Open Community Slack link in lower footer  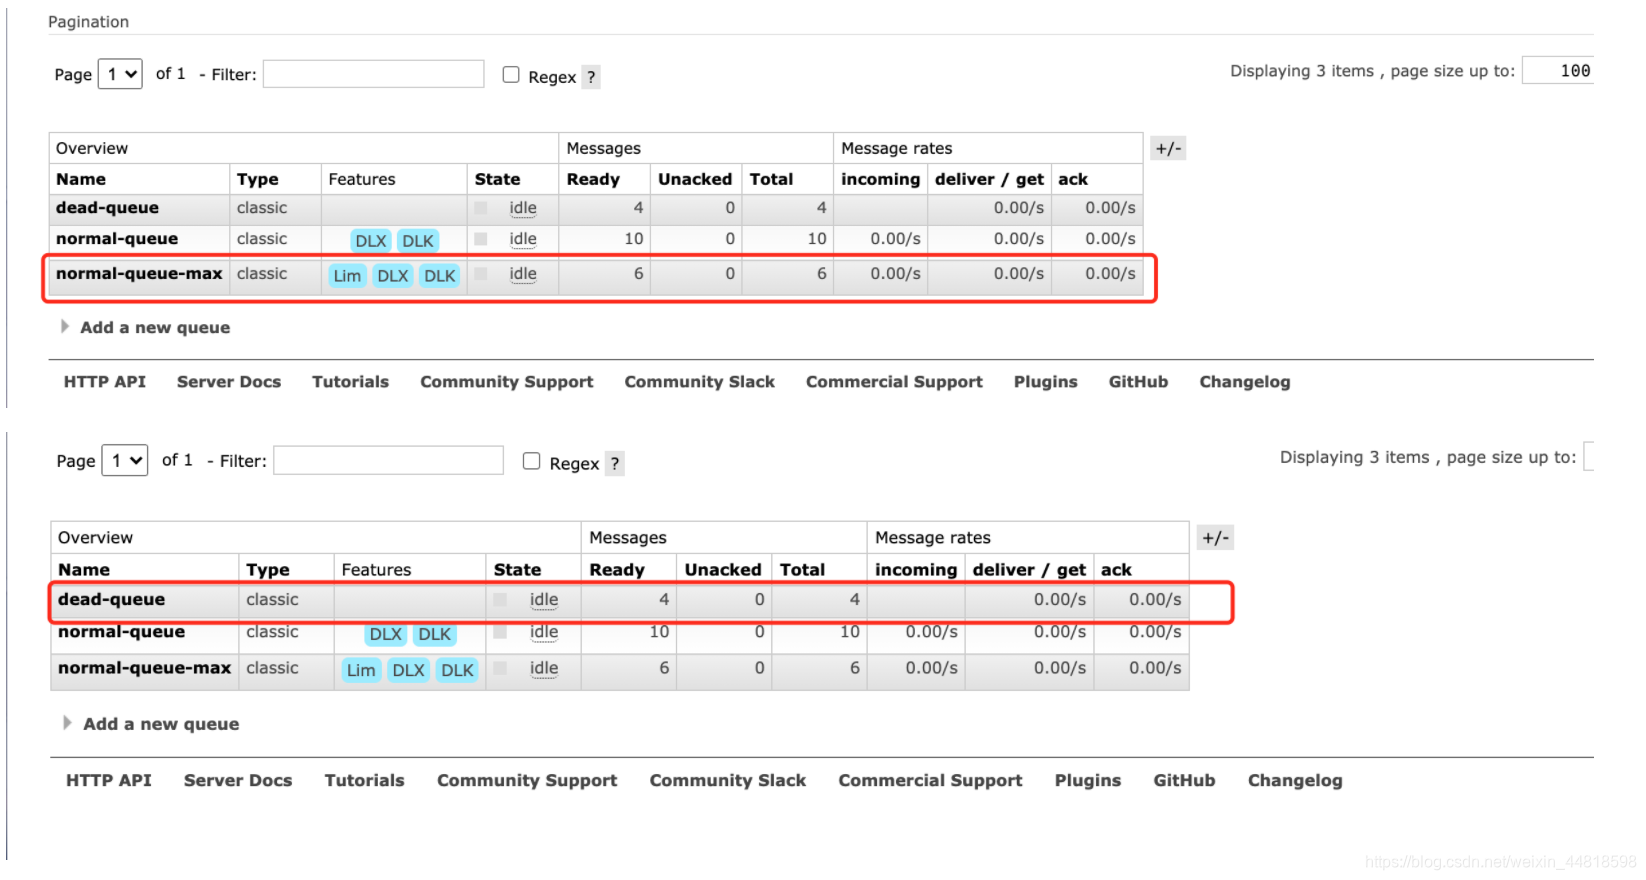[728, 781]
